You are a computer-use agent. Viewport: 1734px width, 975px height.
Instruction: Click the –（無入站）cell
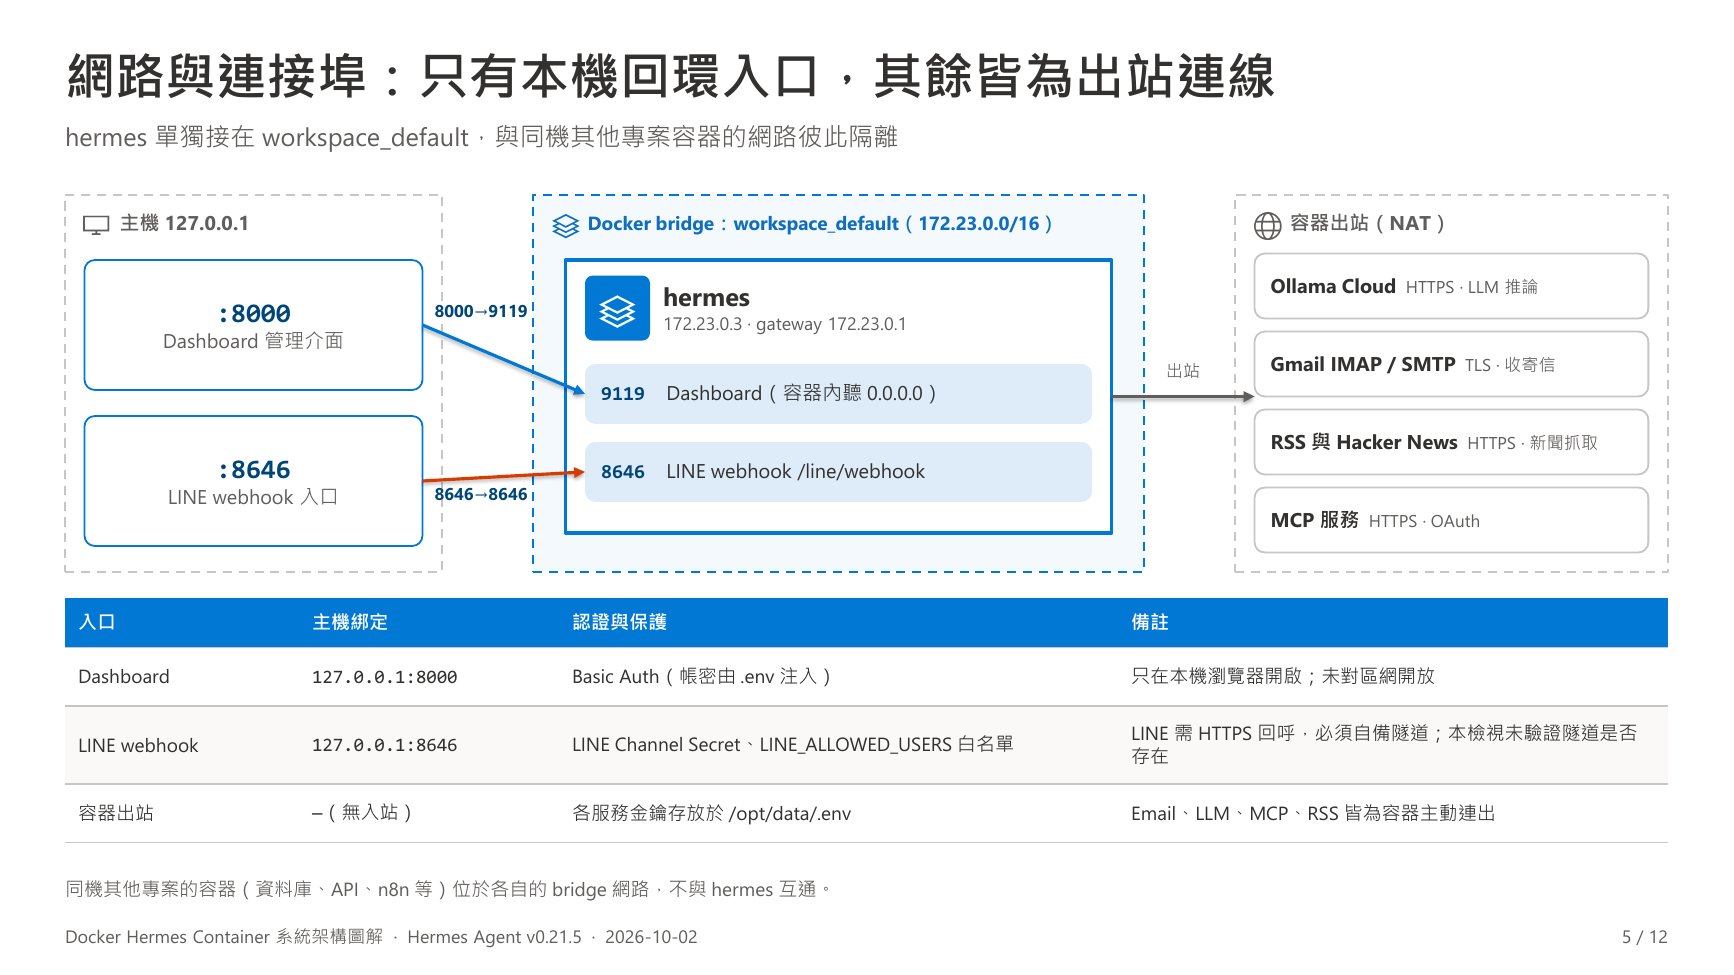point(362,813)
